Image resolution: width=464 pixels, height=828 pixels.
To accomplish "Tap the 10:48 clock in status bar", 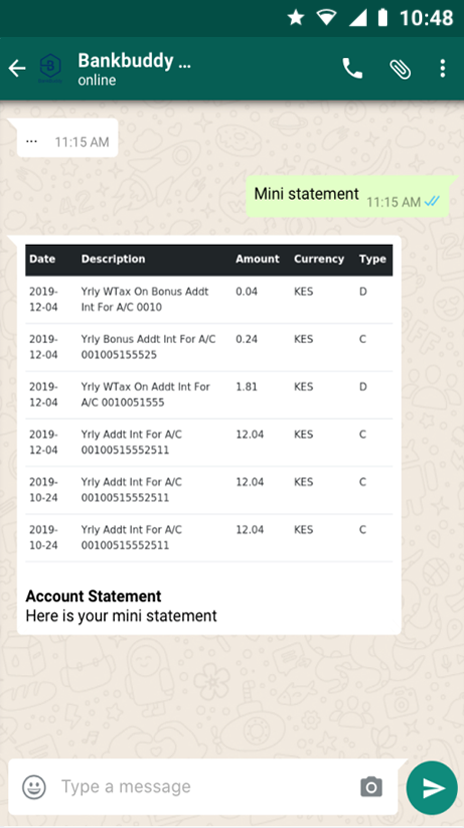I will (427, 18).
